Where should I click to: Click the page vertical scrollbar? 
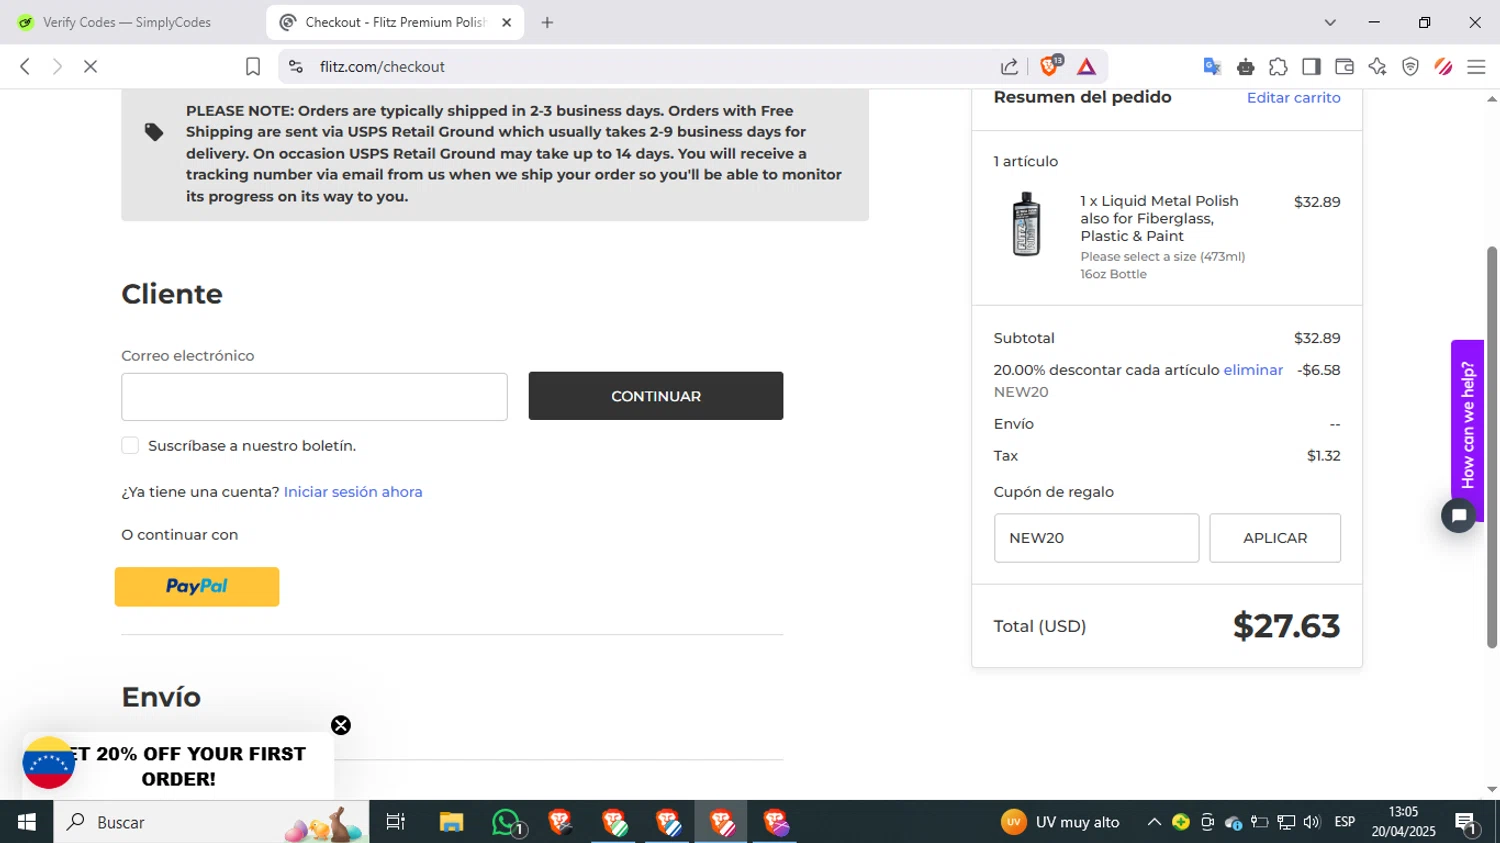(1492, 447)
